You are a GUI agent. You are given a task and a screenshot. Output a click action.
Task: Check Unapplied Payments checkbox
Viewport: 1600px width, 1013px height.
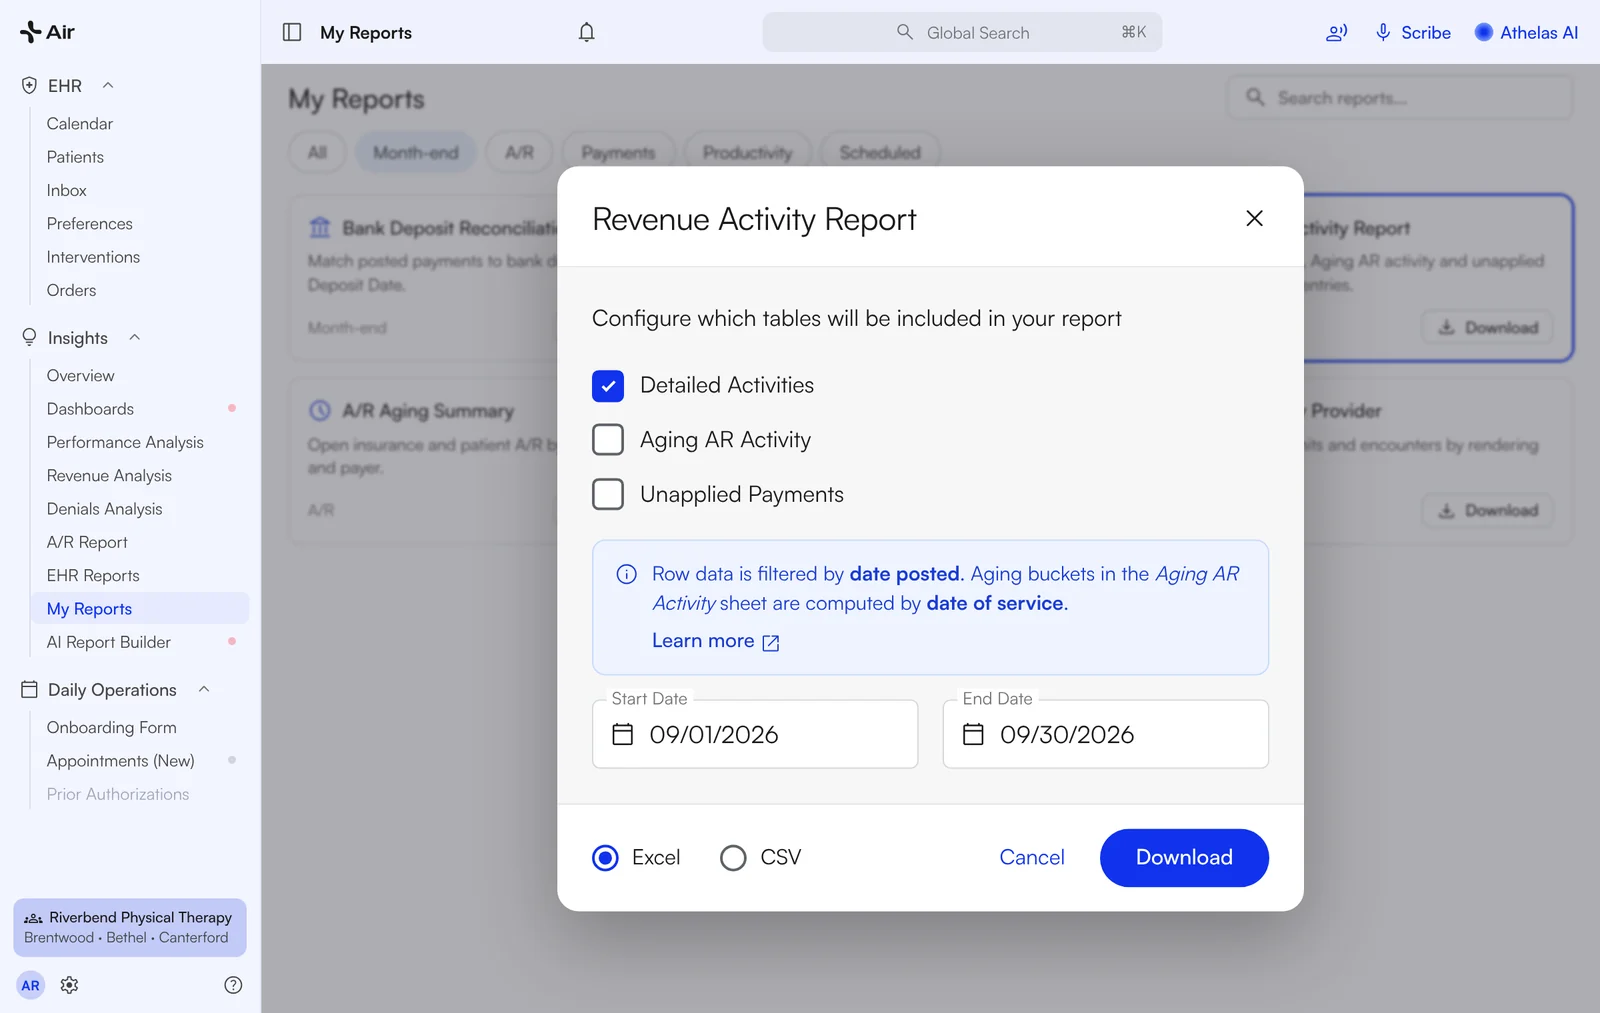tap(608, 494)
